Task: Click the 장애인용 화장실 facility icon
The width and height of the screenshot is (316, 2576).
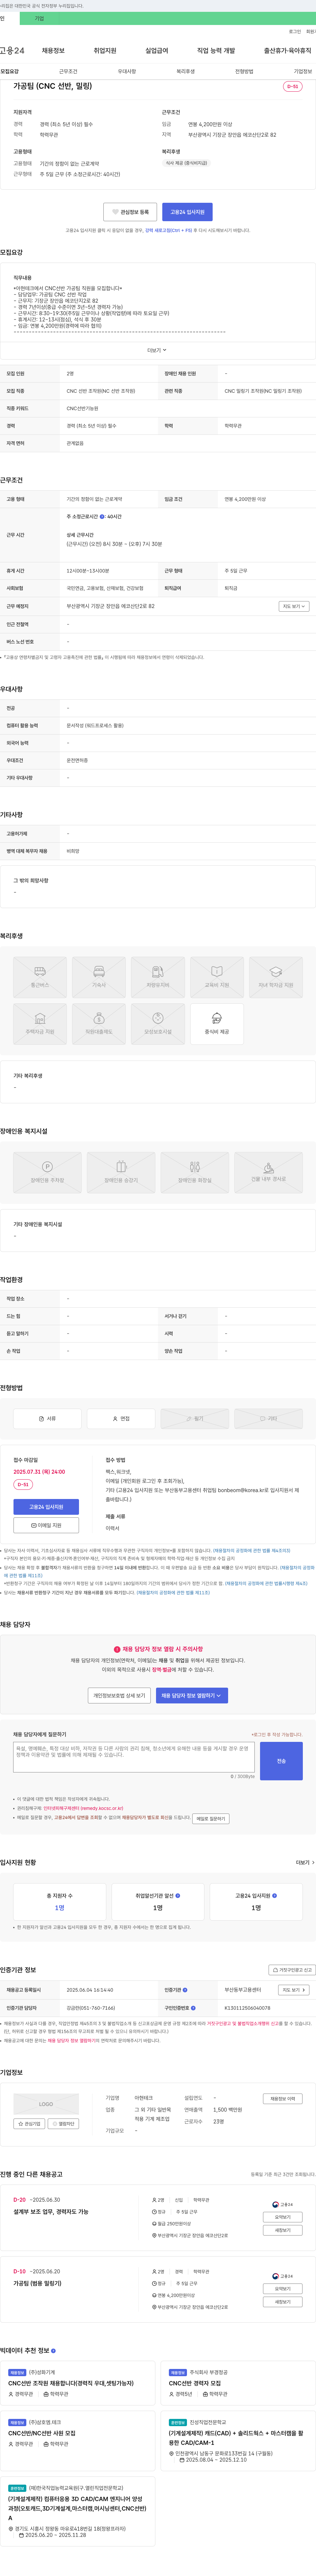Action: click(195, 1172)
